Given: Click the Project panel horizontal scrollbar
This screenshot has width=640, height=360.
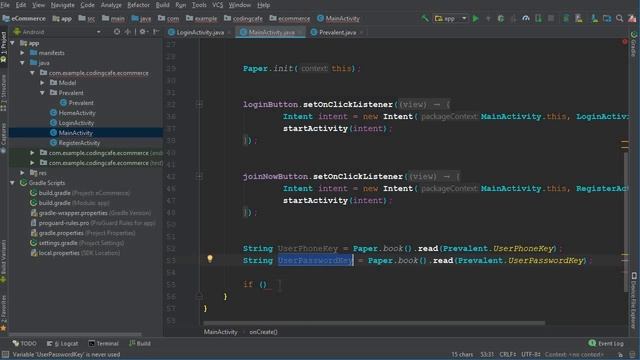Looking at the screenshot, I should (76, 334).
